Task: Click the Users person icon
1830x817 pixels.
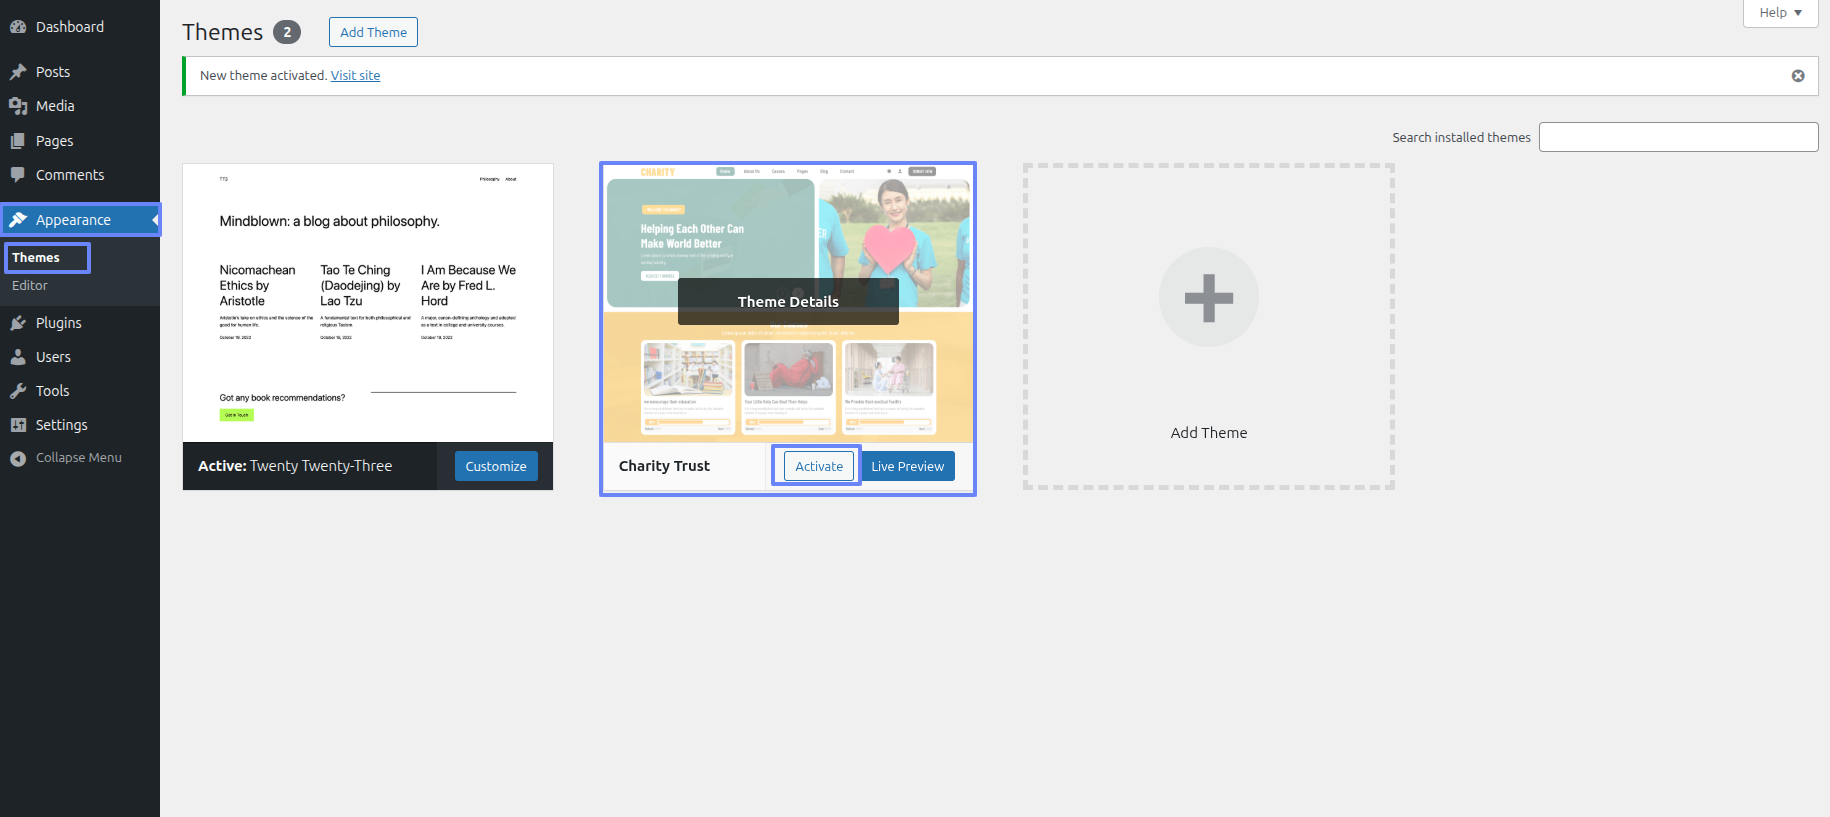Action: click(18, 357)
